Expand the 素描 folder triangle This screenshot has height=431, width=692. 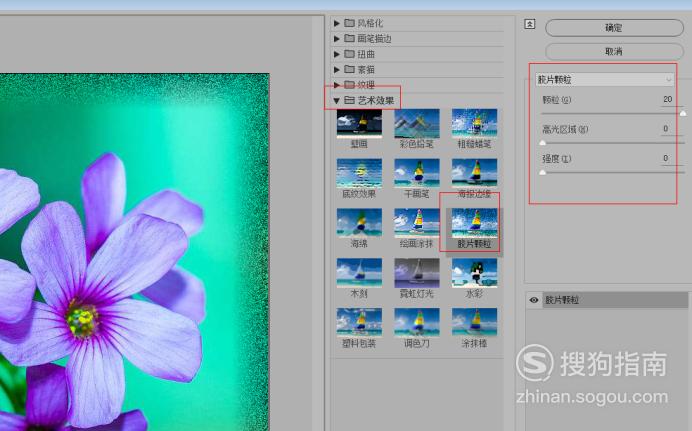[x=337, y=70]
